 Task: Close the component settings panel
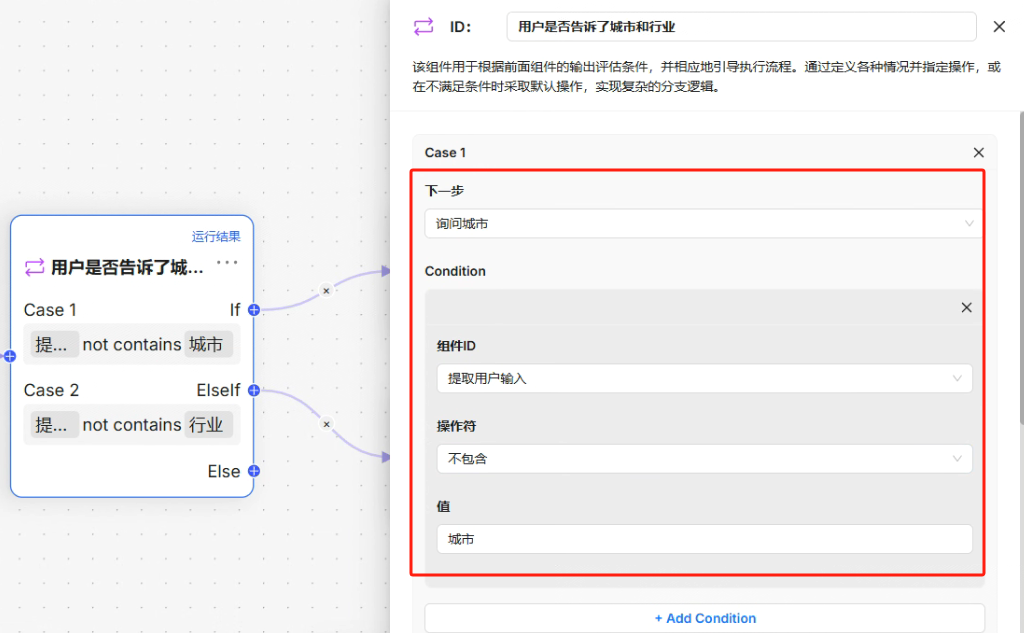click(x=999, y=27)
